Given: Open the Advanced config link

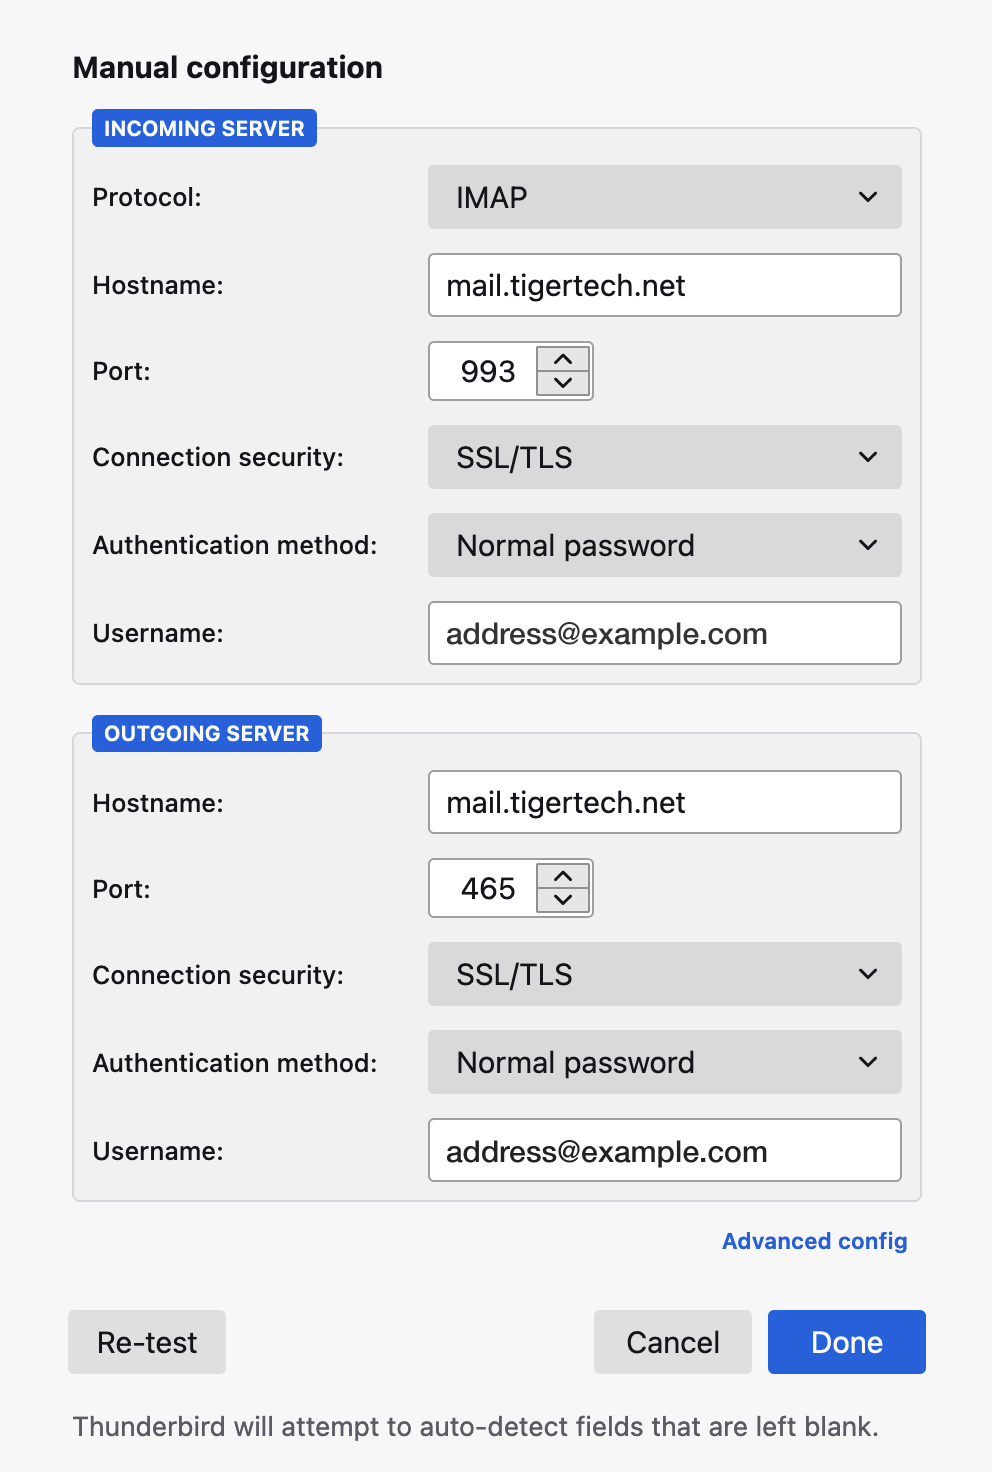Looking at the screenshot, I should click(x=814, y=1241).
